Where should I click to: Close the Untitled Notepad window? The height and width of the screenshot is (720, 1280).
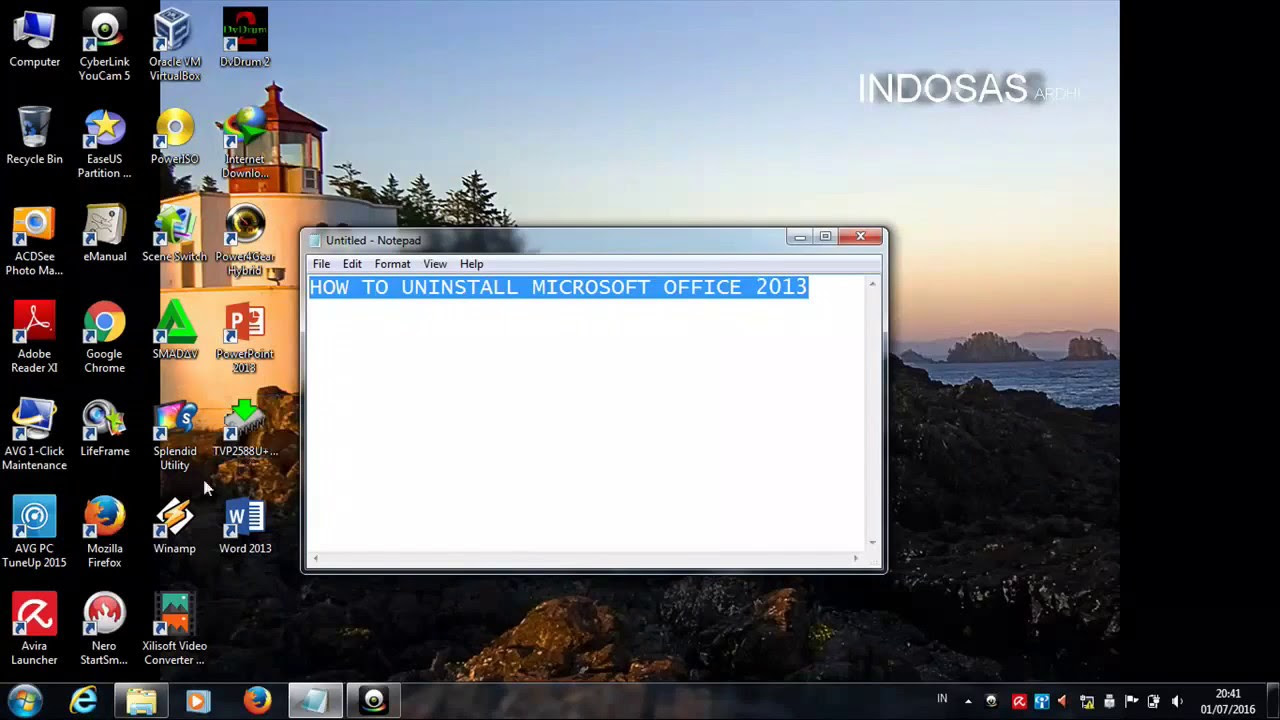(x=861, y=237)
